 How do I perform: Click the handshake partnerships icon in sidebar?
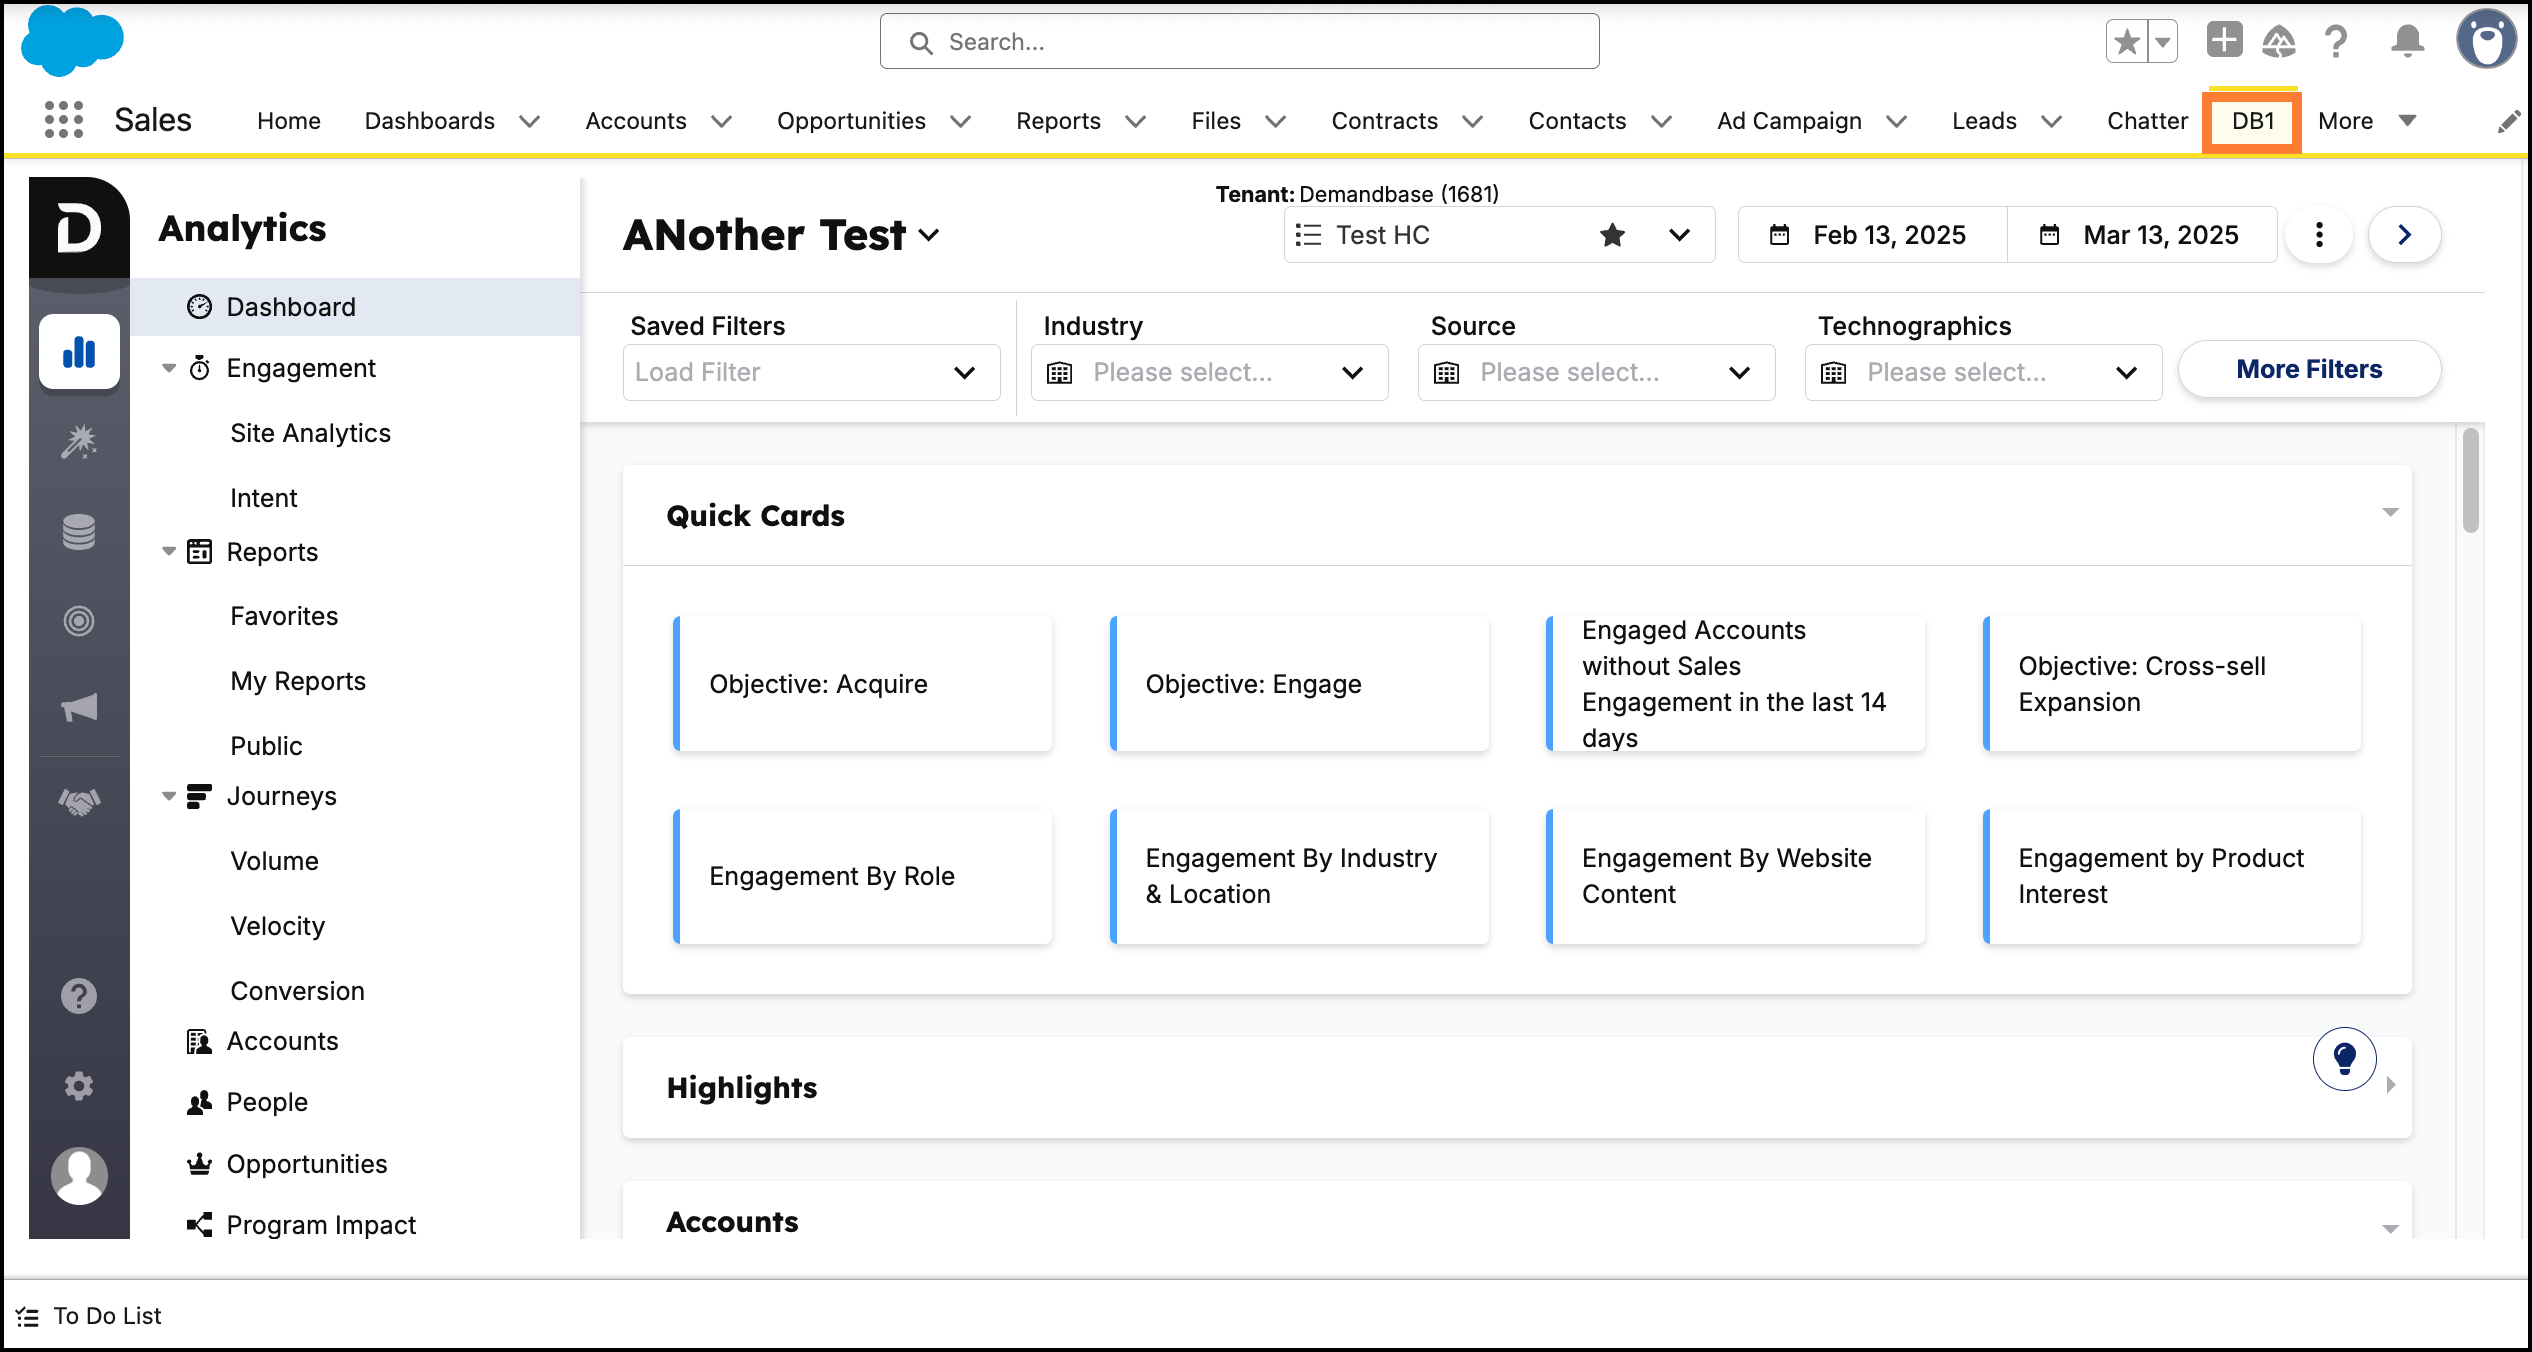(x=79, y=797)
